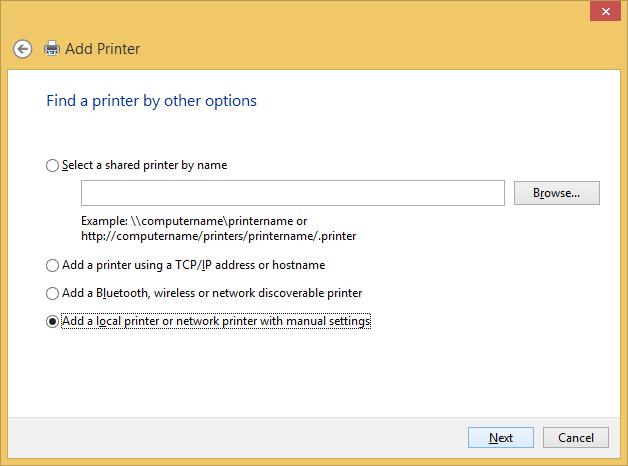The width and height of the screenshot is (628, 466).
Task: Click the Add Printer title text
Action: pyautogui.click(x=103, y=49)
